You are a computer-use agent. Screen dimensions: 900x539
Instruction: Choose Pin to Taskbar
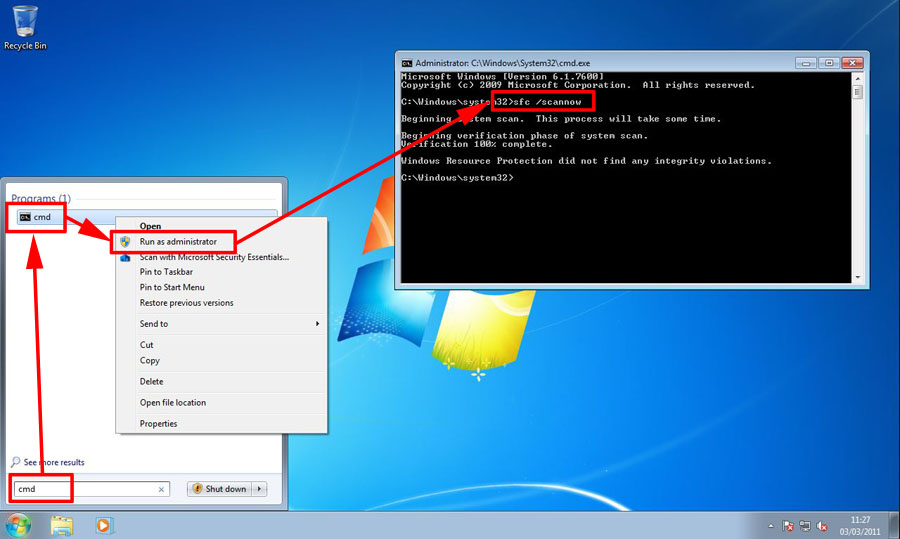coord(166,272)
